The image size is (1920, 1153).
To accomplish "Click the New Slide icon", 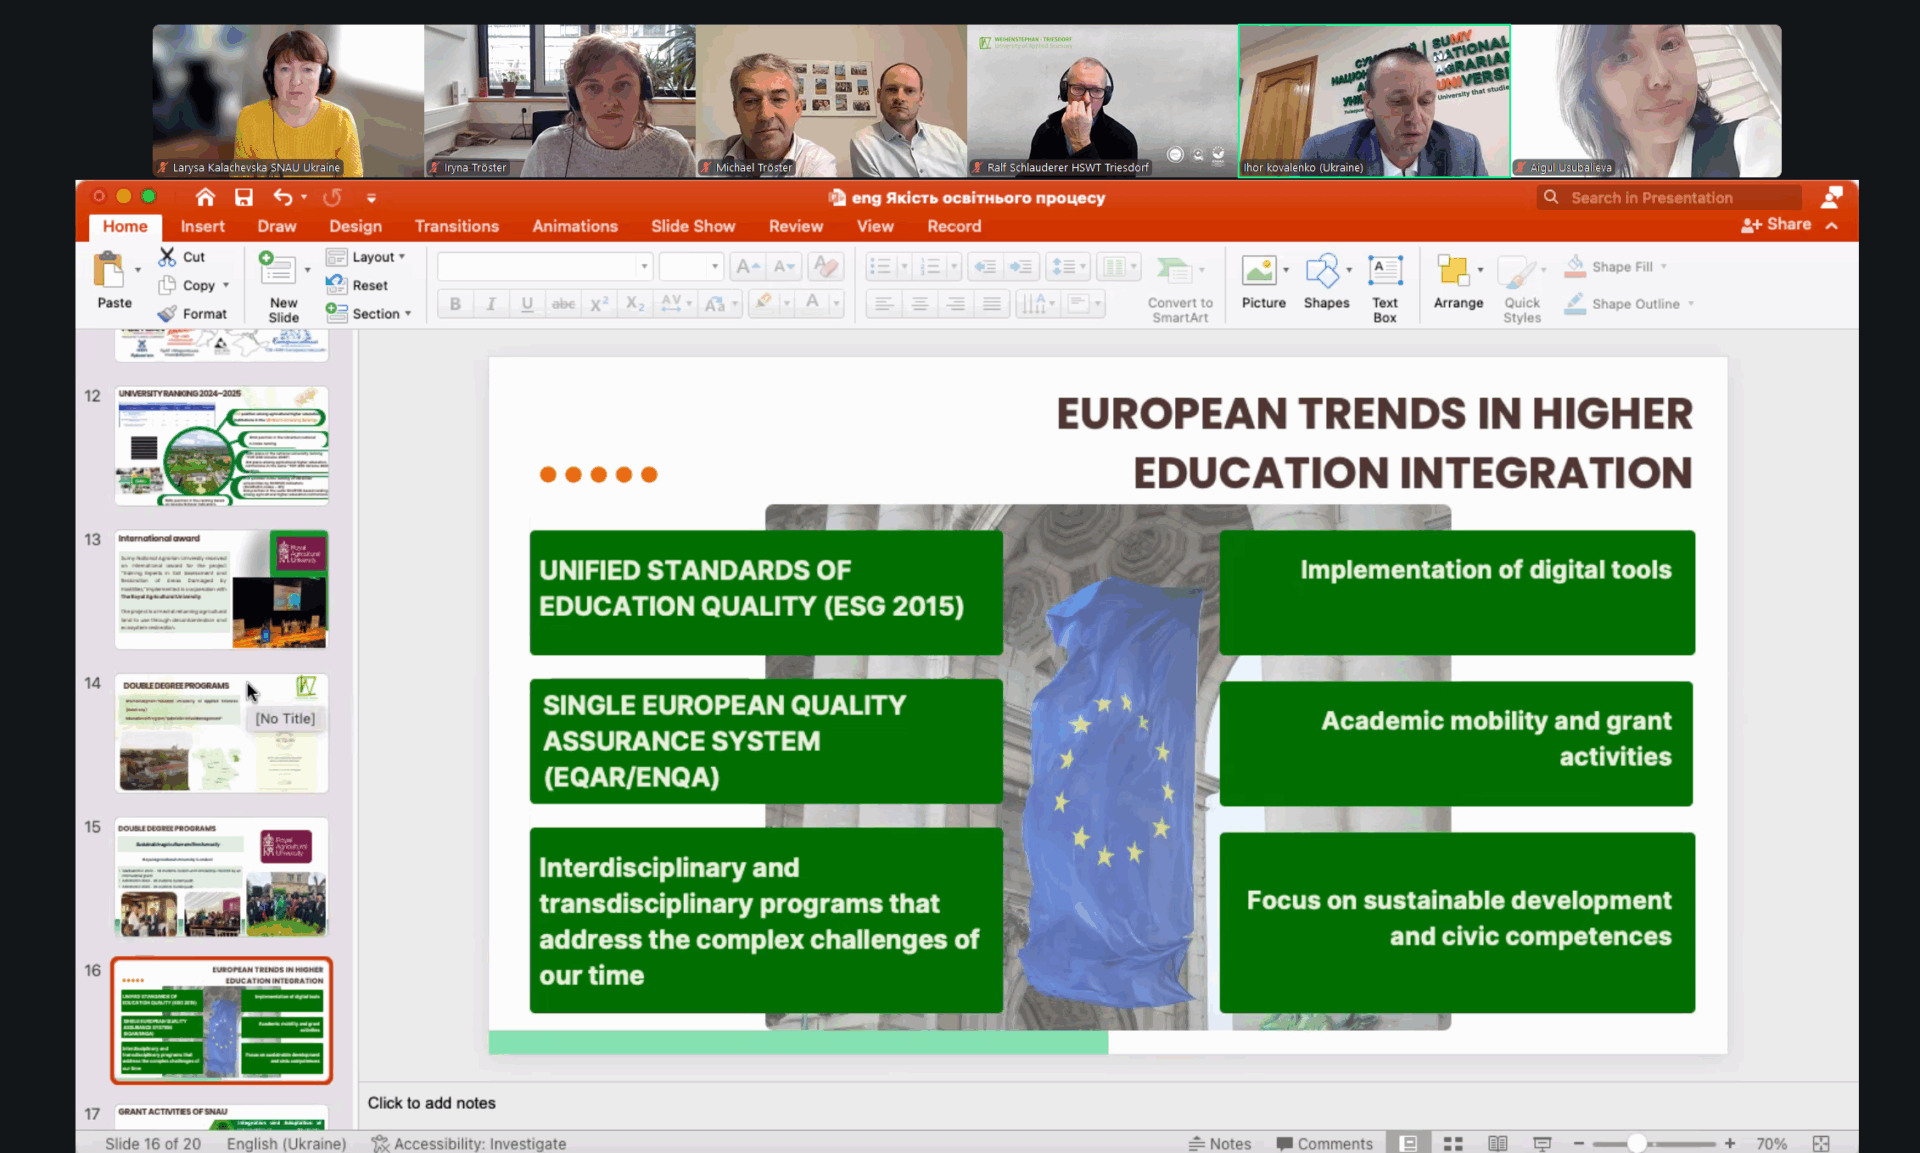I will (279, 271).
